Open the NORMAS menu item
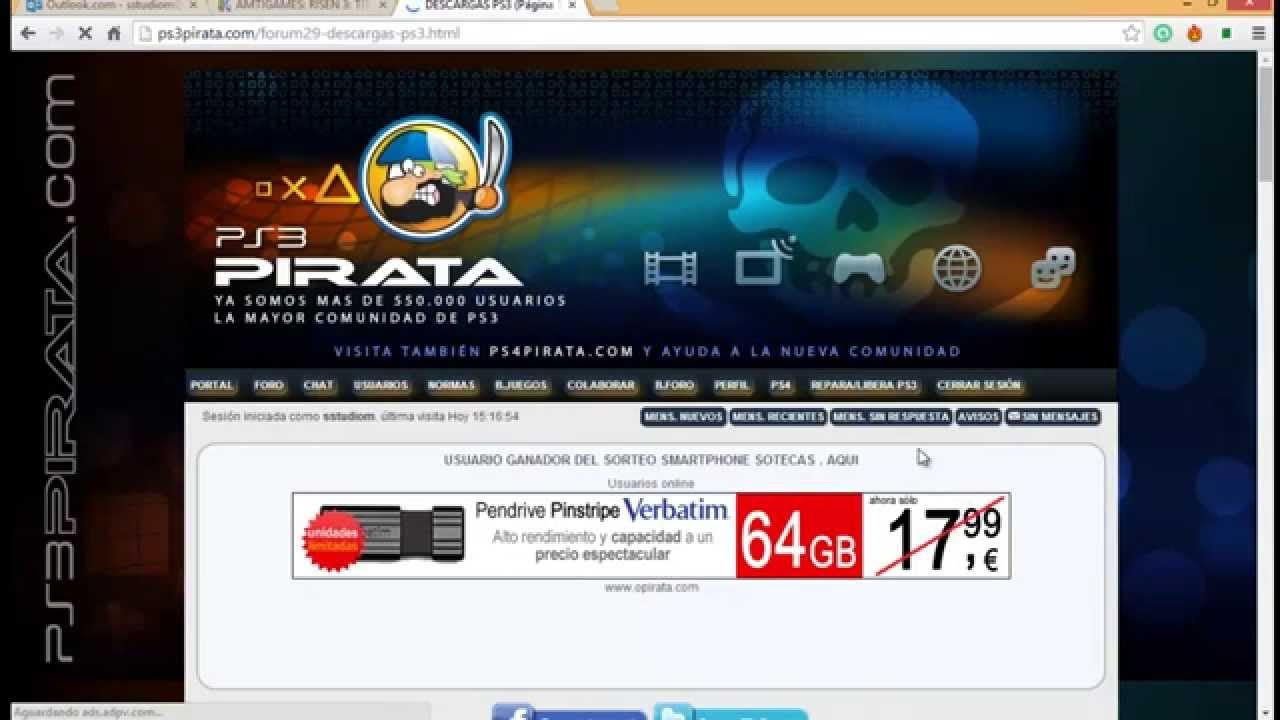Viewport: 1280px width, 720px height. point(451,385)
